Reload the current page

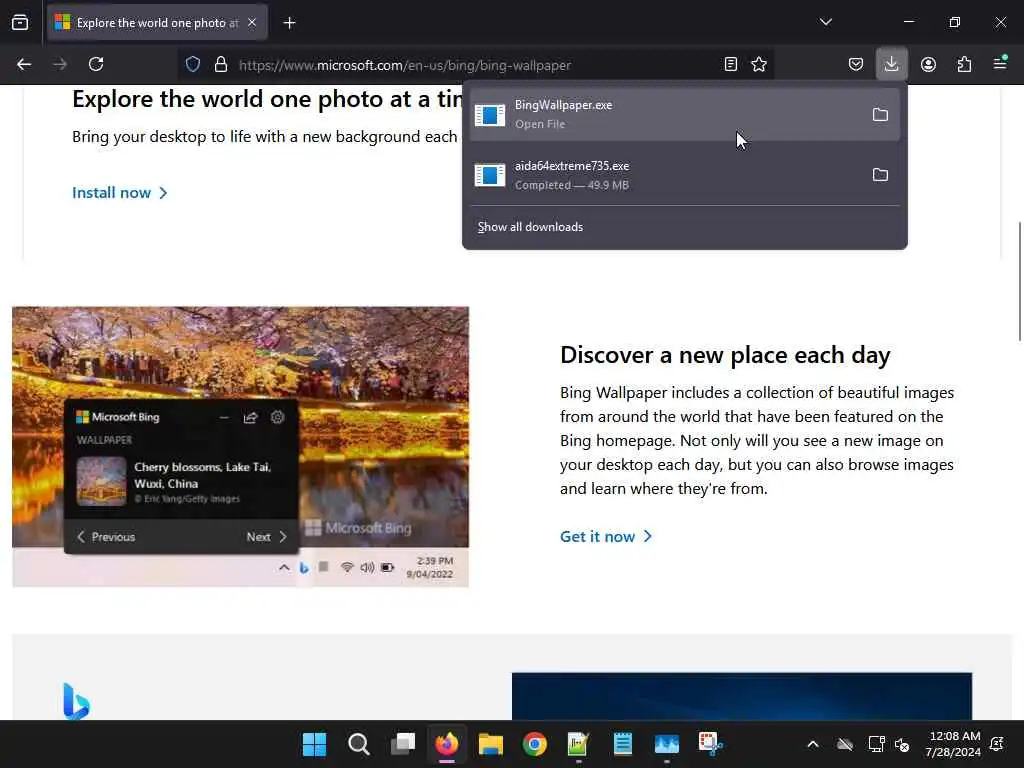tap(96, 64)
